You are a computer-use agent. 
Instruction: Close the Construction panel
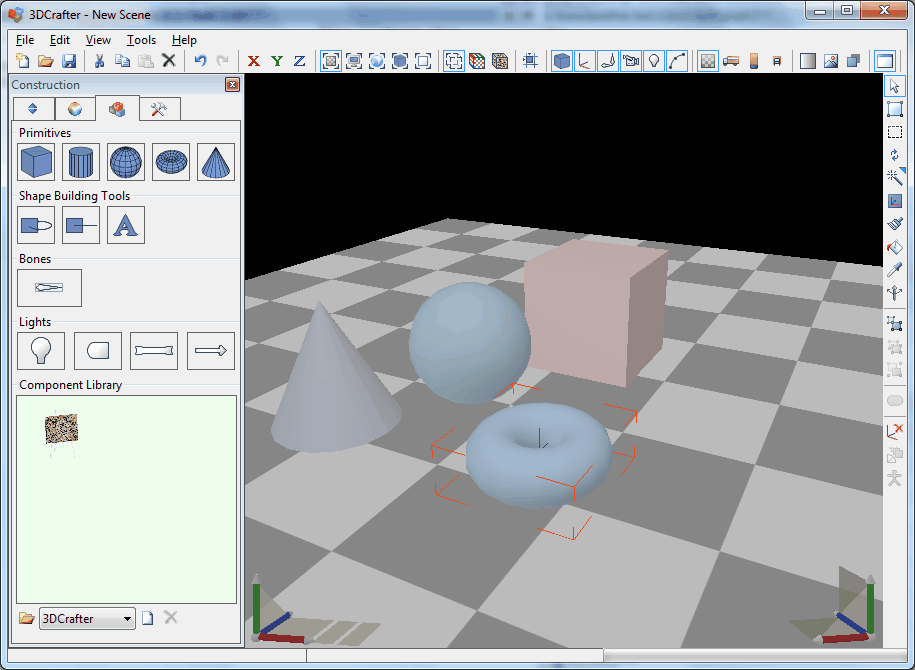pos(232,85)
